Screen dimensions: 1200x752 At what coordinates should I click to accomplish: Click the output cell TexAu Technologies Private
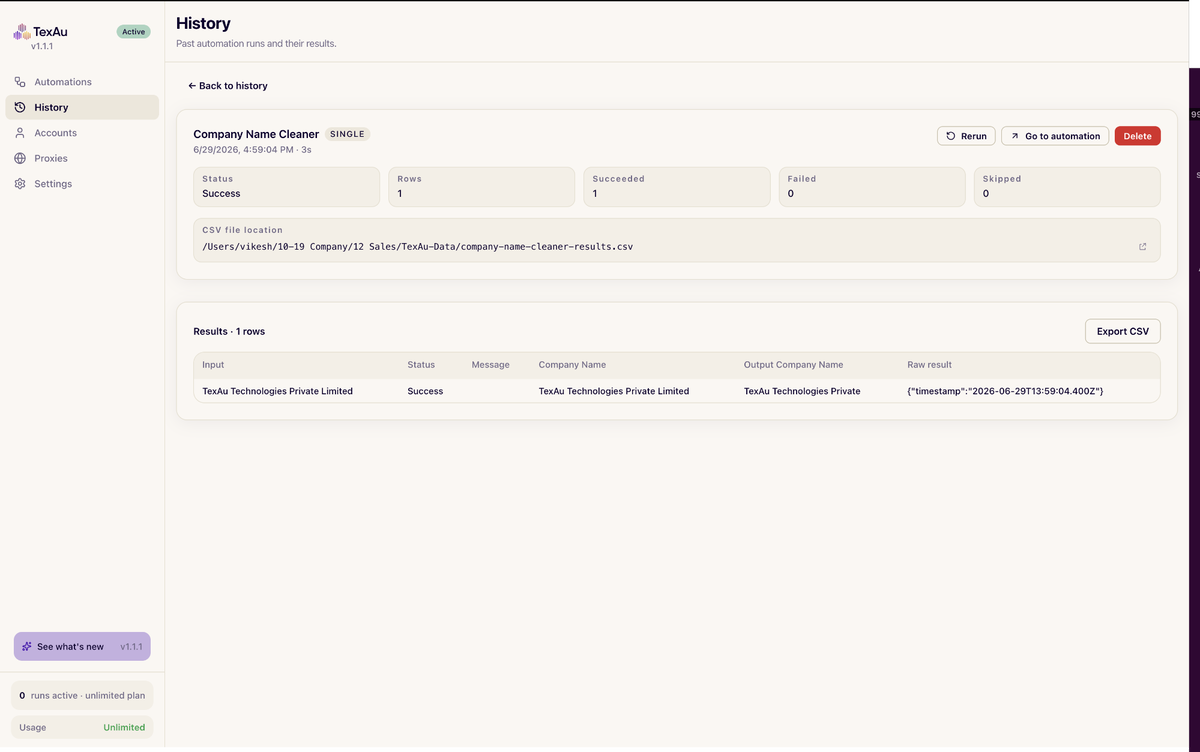[802, 391]
